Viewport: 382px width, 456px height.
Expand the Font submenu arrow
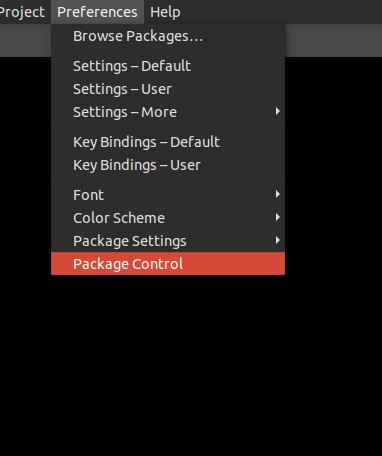point(277,194)
